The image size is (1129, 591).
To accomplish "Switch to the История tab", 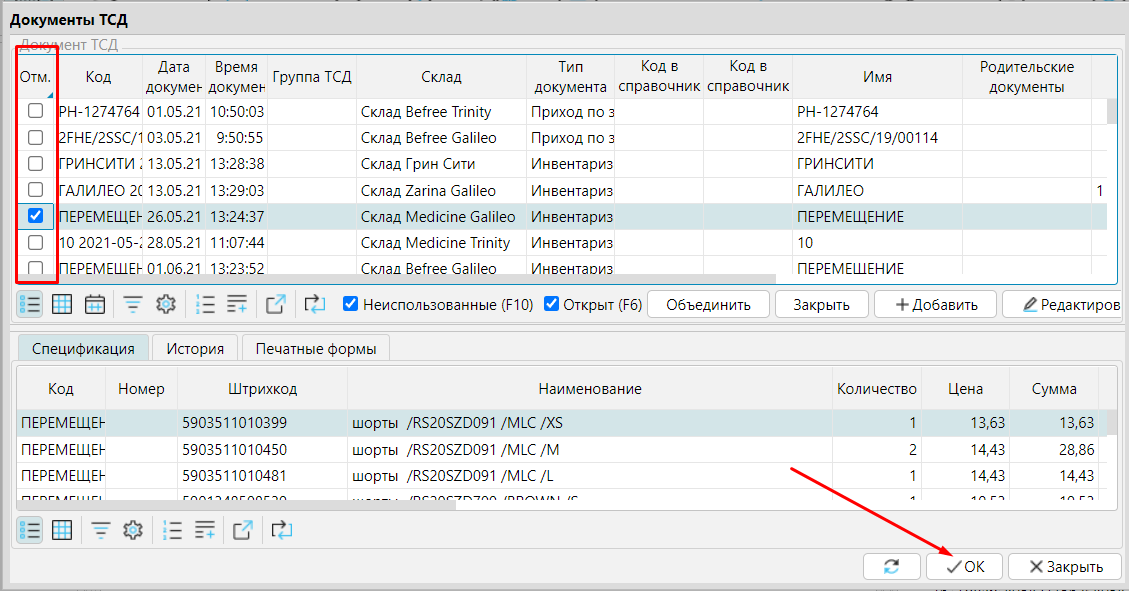I will pos(195,349).
